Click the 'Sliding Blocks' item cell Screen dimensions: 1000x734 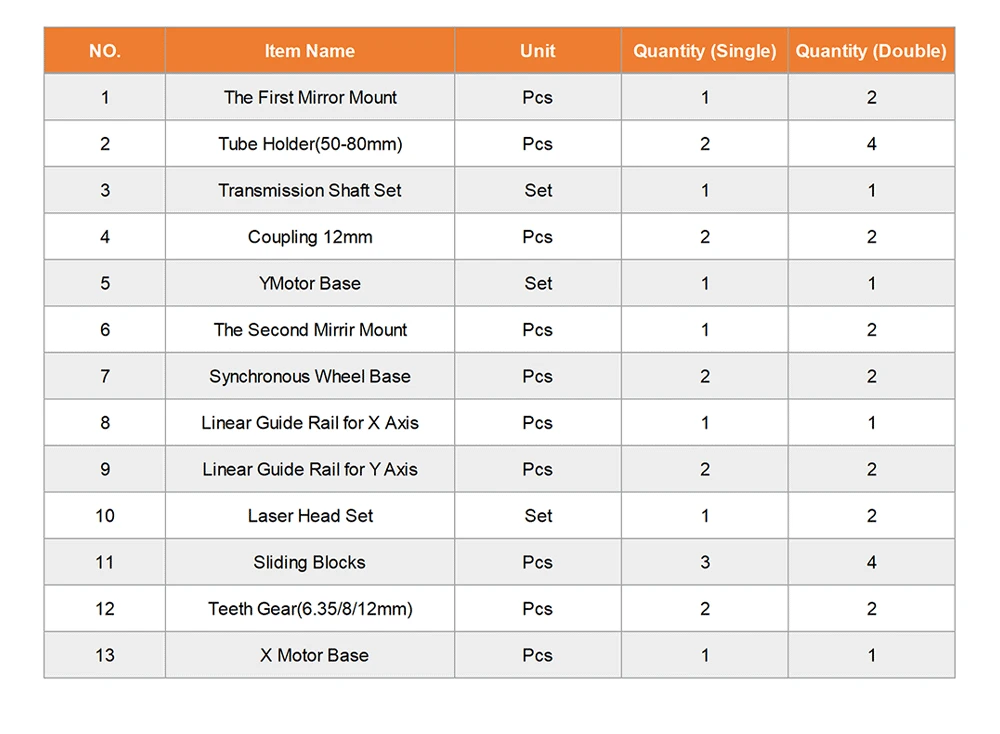310,562
